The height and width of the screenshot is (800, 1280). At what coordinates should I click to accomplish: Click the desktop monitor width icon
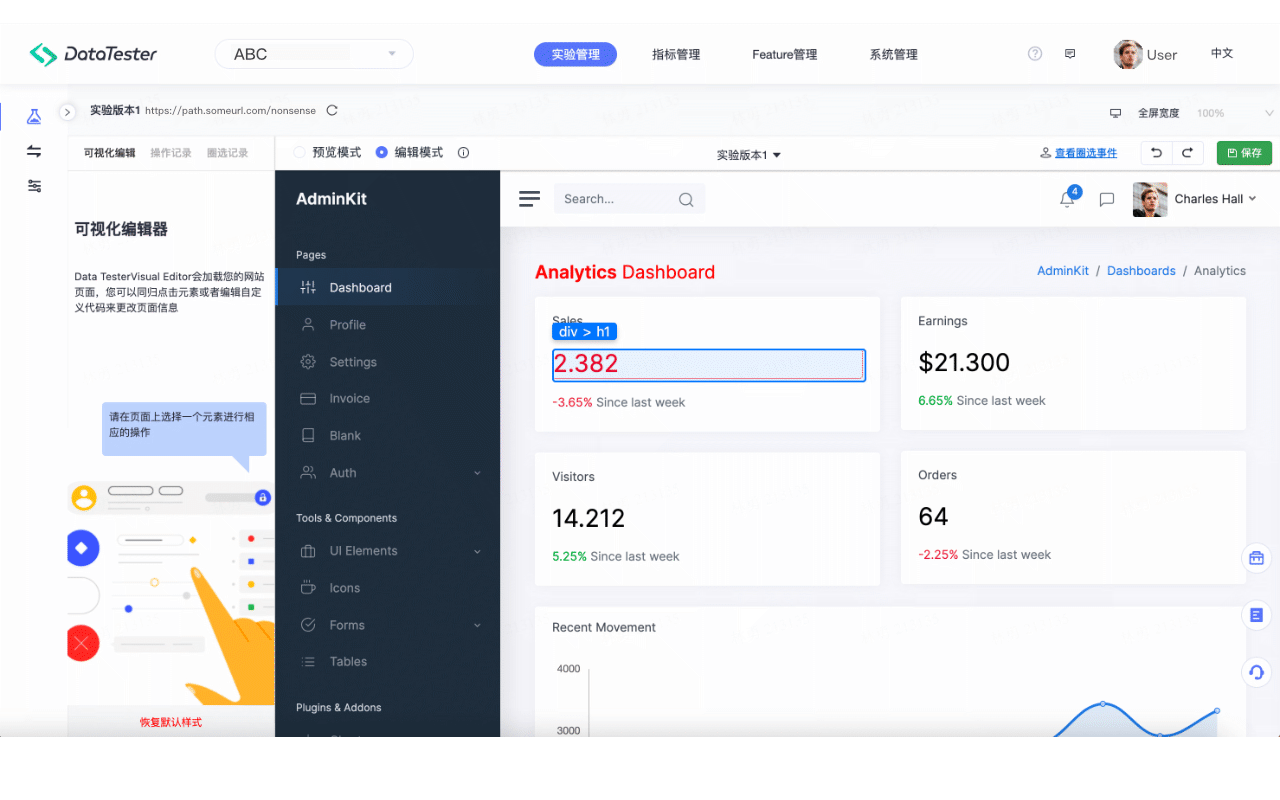pos(1116,114)
